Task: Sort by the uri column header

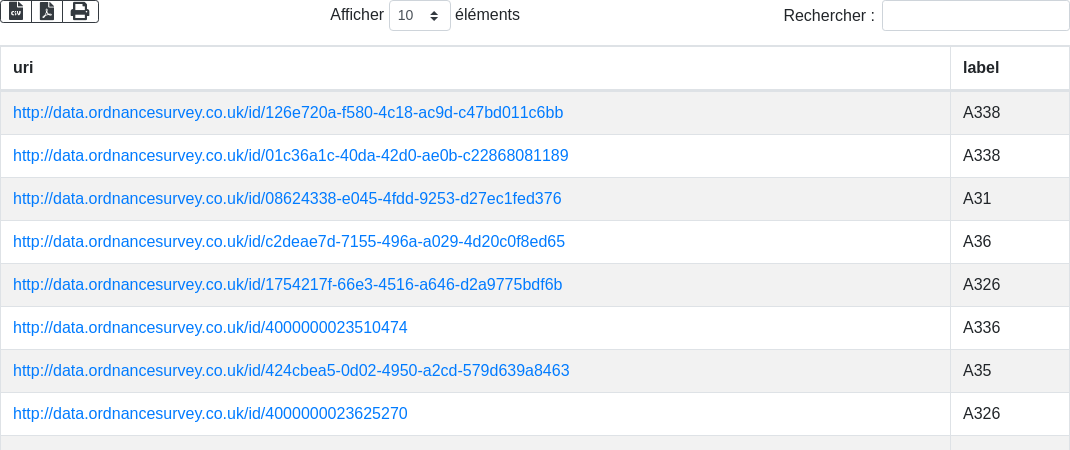Action: 475,68
